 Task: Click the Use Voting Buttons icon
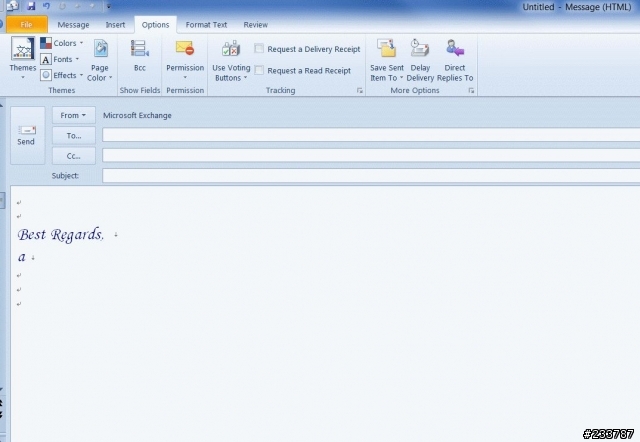point(231,49)
